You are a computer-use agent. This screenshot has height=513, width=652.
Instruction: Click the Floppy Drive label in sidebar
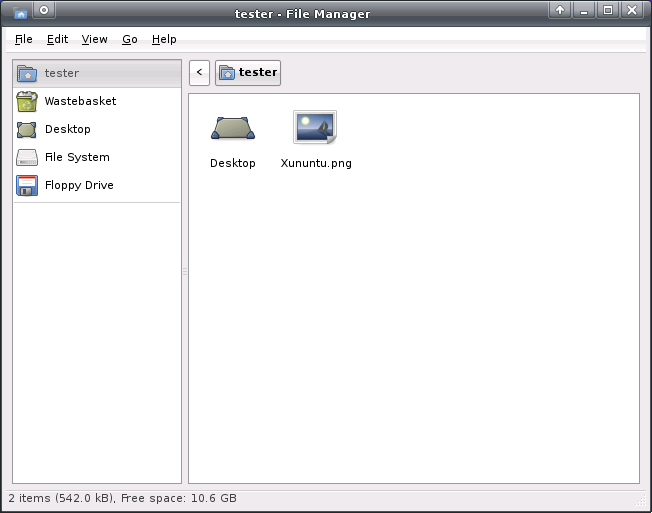[x=79, y=185]
